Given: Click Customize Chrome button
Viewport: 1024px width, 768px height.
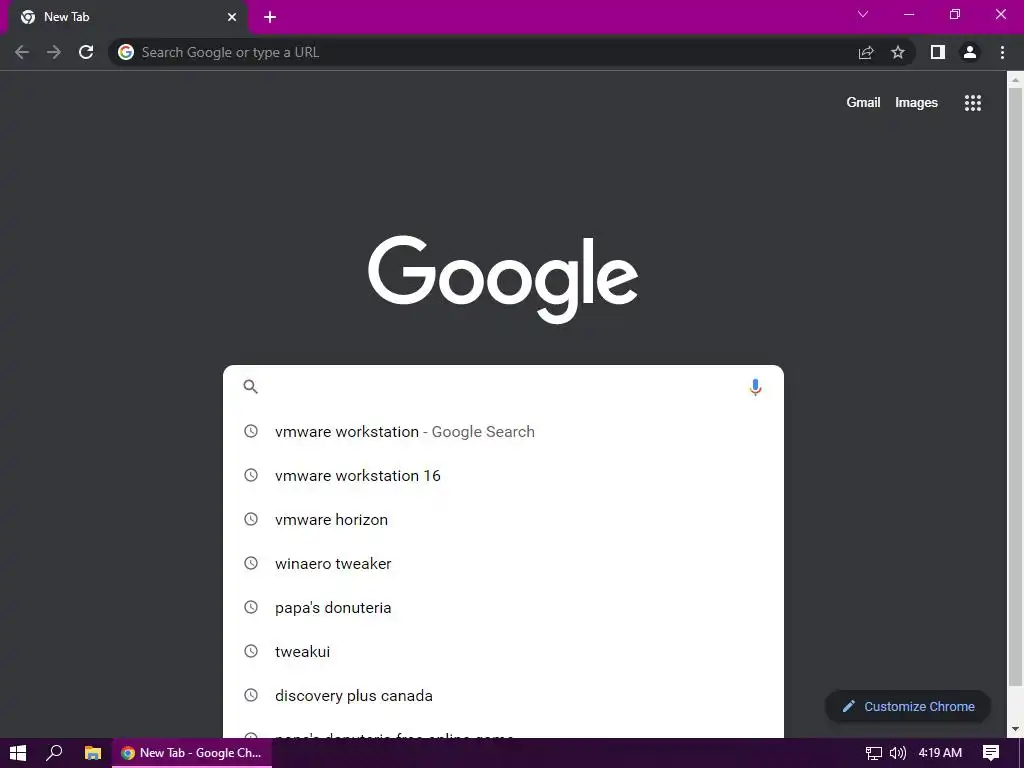Looking at the screenshot, I should tap(908, 707).
